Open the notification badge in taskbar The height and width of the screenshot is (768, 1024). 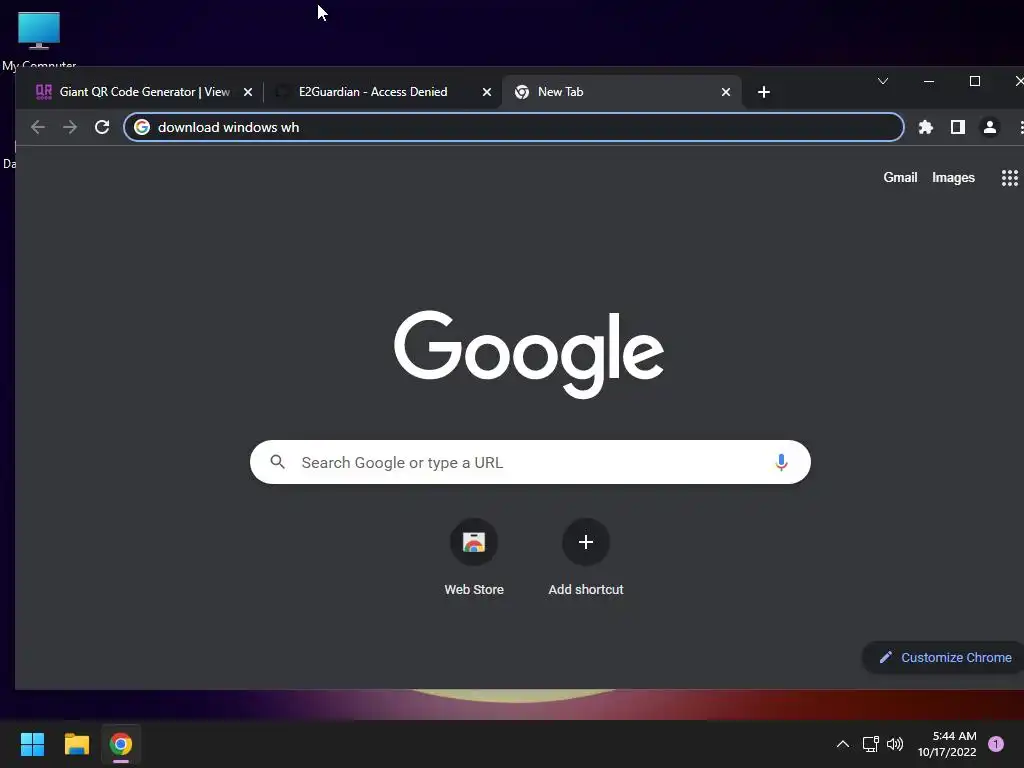tap(995, 744)
